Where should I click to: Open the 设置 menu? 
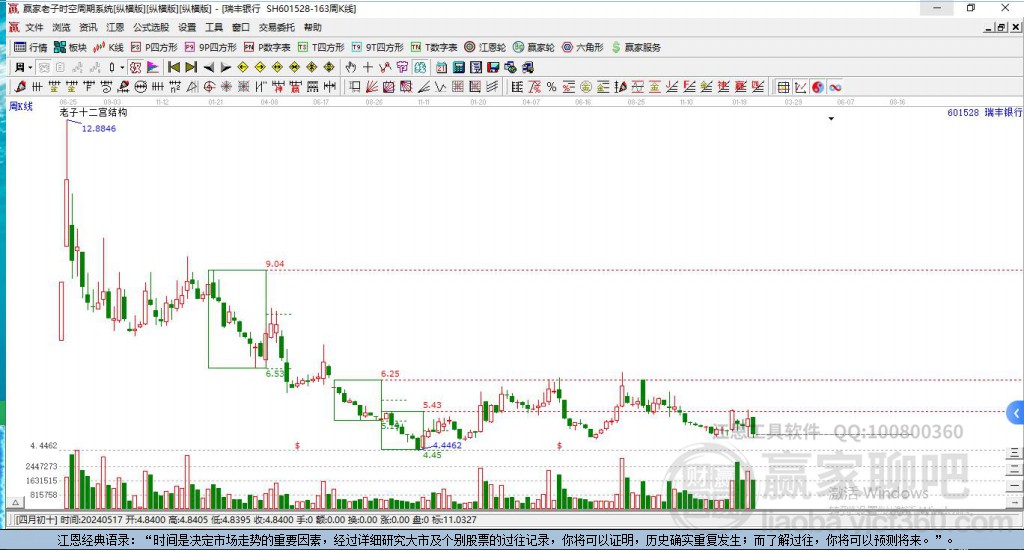tap(187, 27)
